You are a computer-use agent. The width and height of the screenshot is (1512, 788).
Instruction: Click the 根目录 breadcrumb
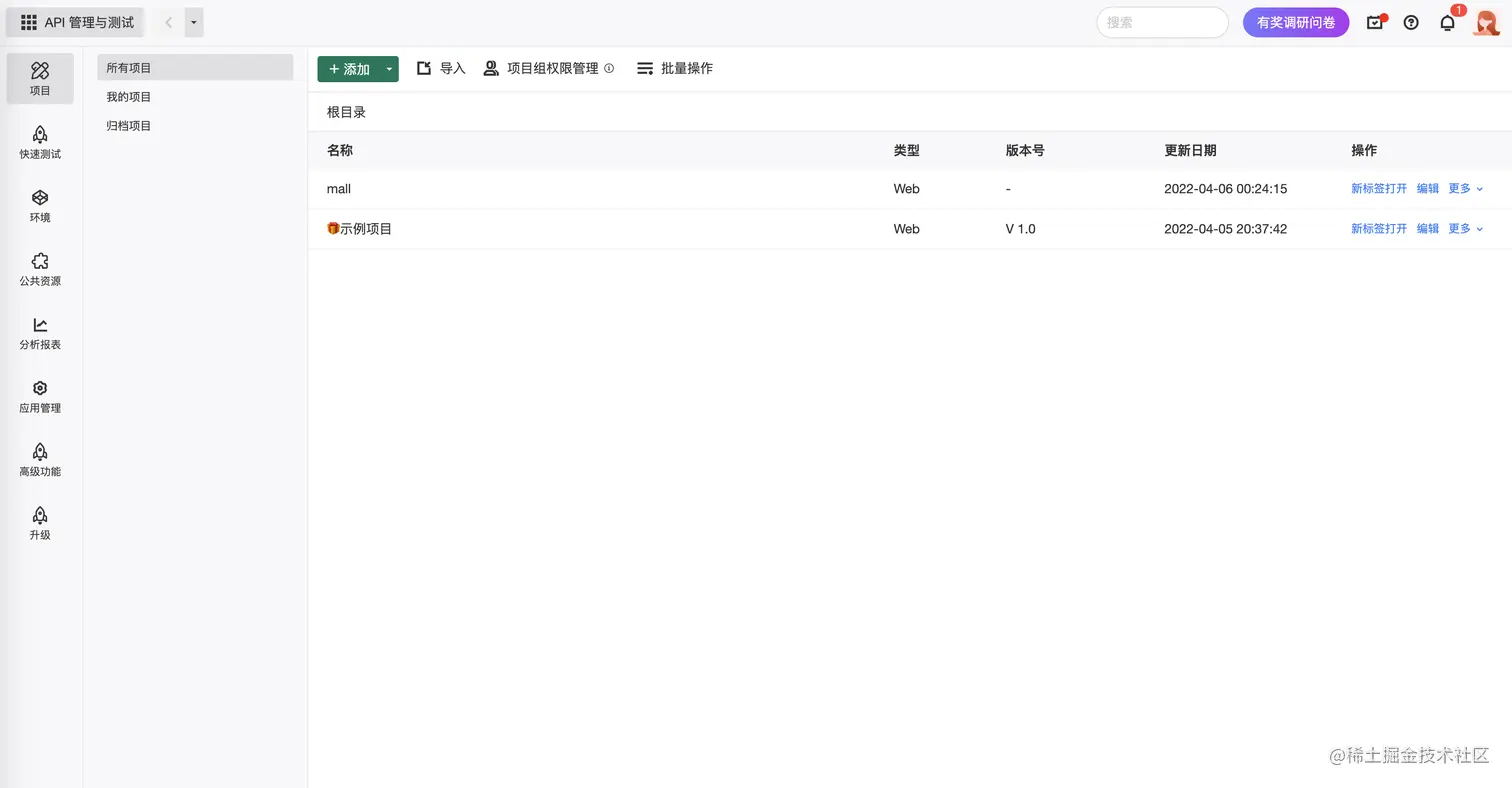346,112
